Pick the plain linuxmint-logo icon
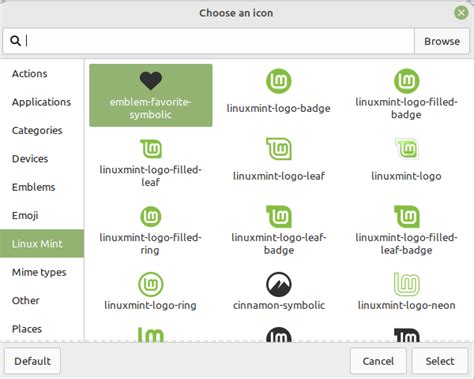This screenshot has height=379, width=474. coord(407,149)
